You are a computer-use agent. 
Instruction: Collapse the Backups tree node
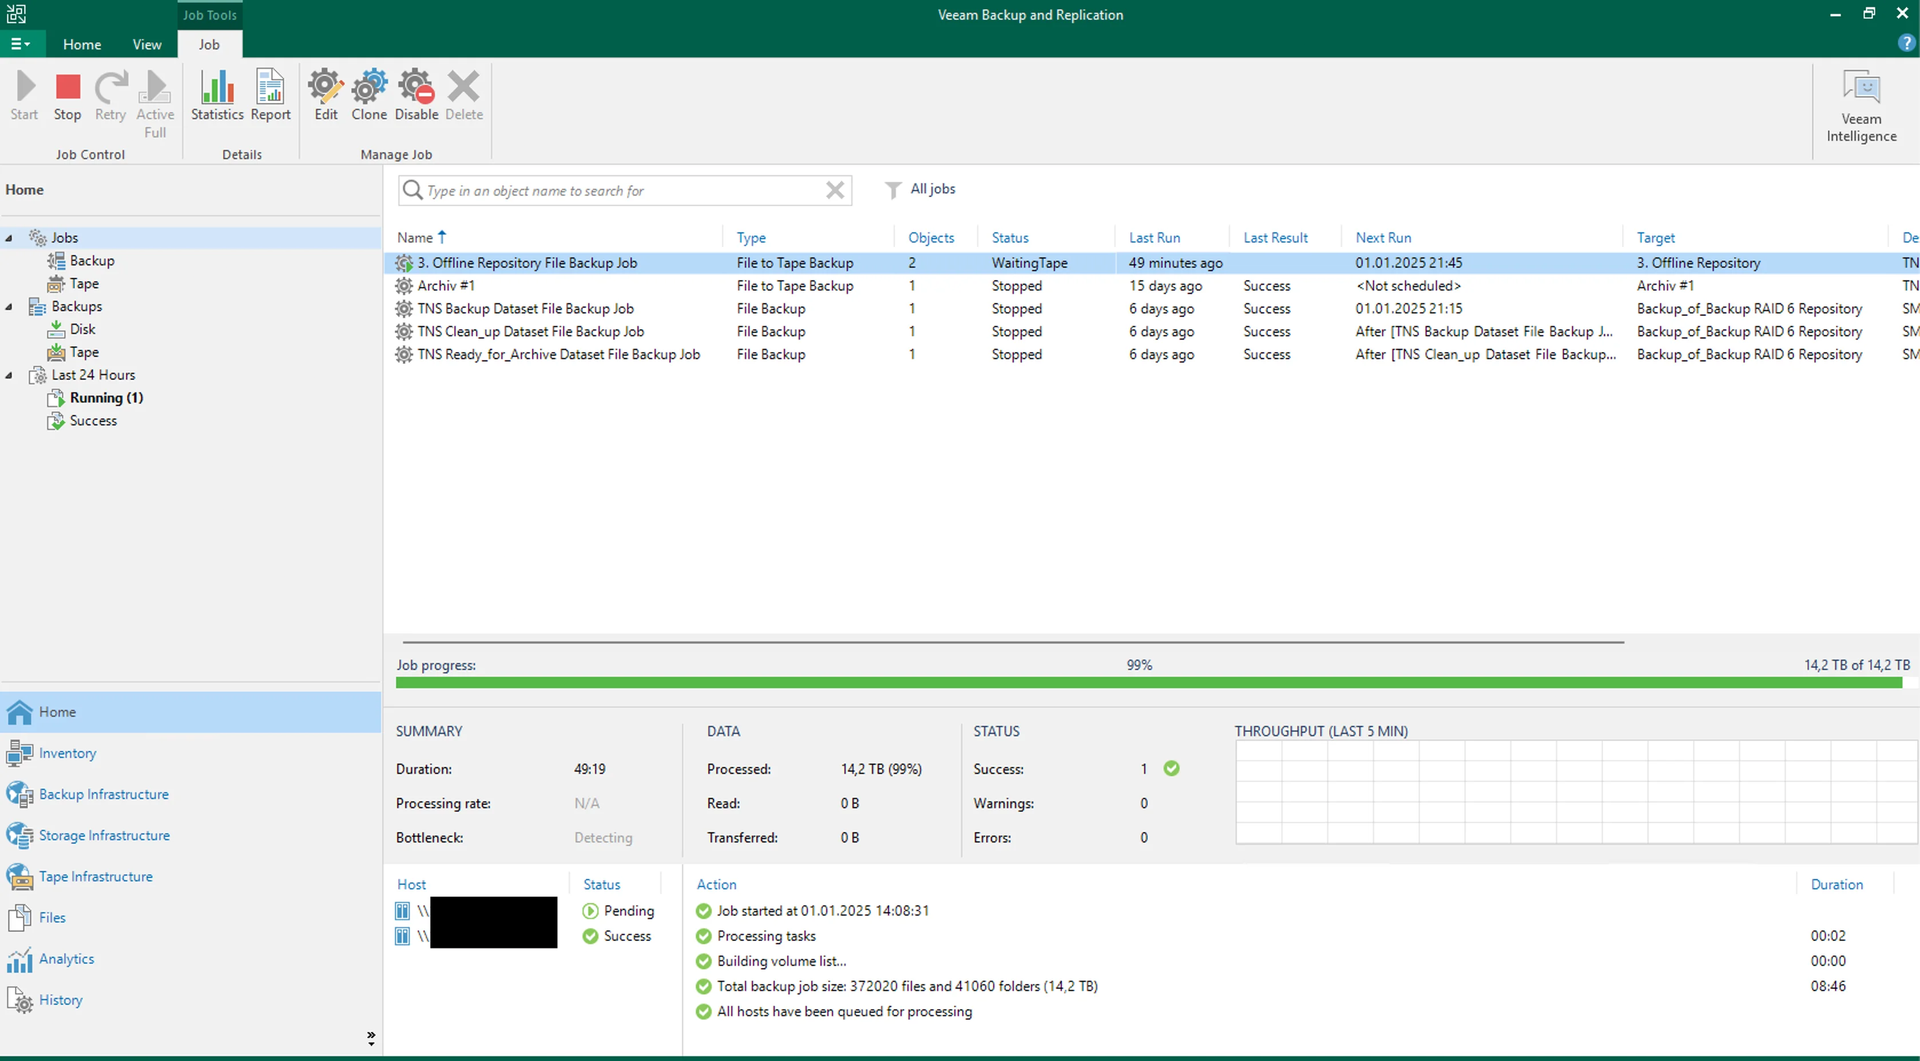click(x=9, y=307)
